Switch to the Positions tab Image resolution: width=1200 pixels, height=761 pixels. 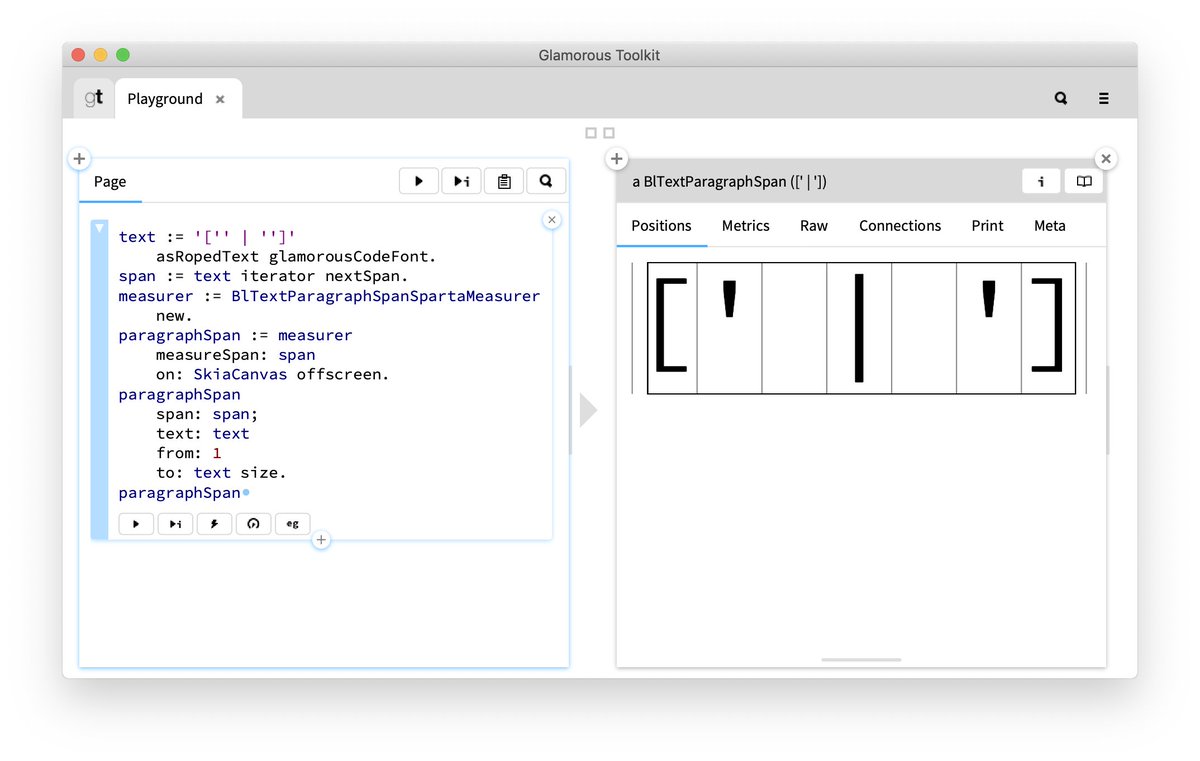661,226
